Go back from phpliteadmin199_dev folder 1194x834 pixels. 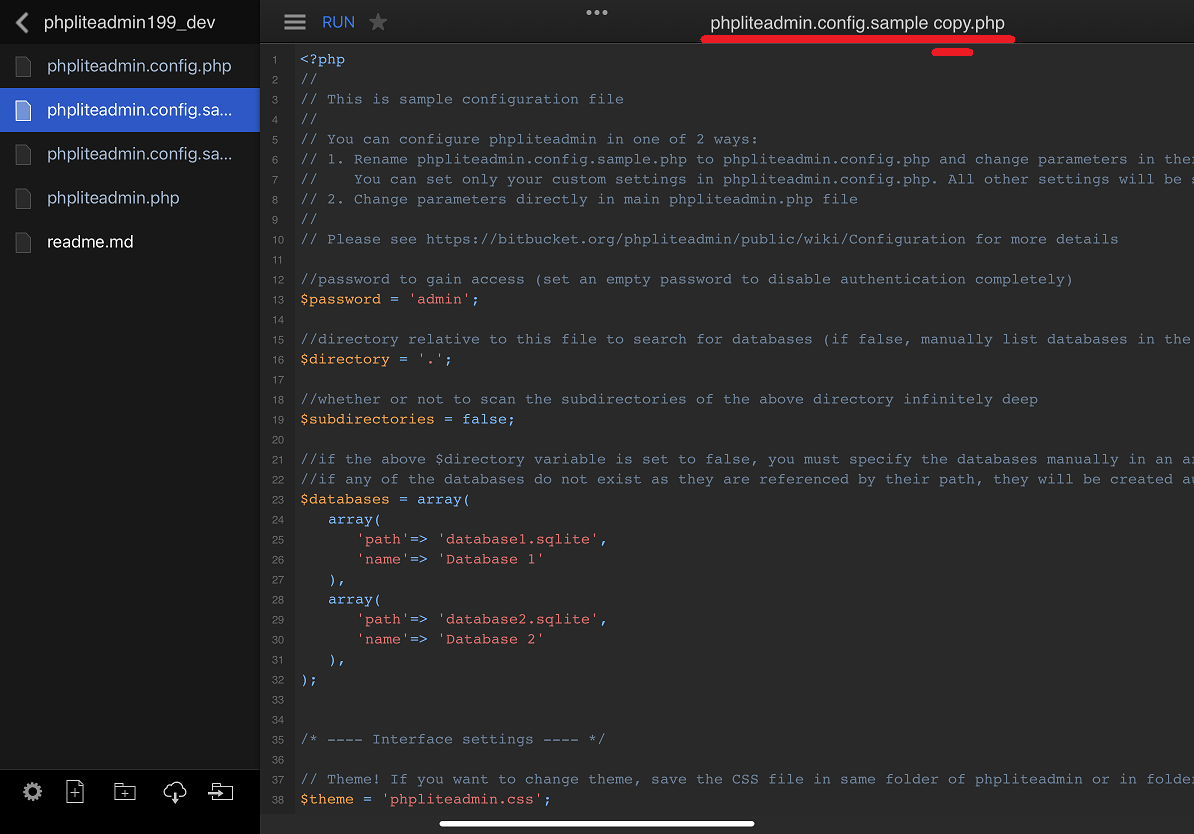coord(23,23)
